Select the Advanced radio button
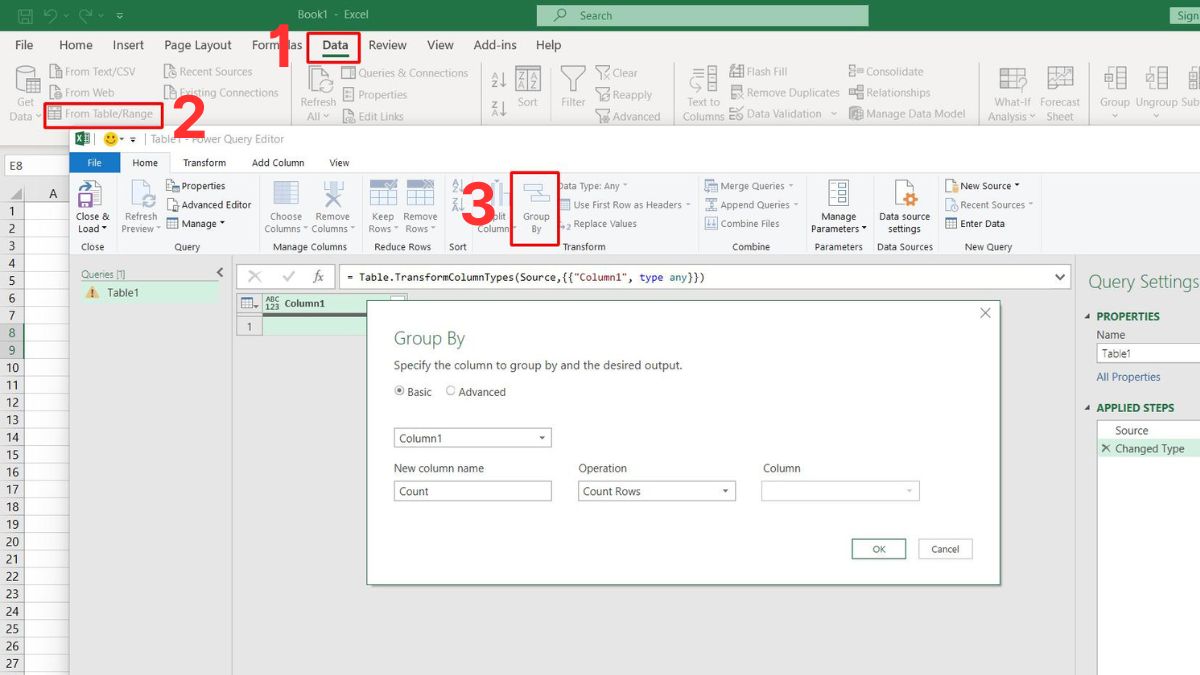 pyautogui.click(x=451, y=392)
